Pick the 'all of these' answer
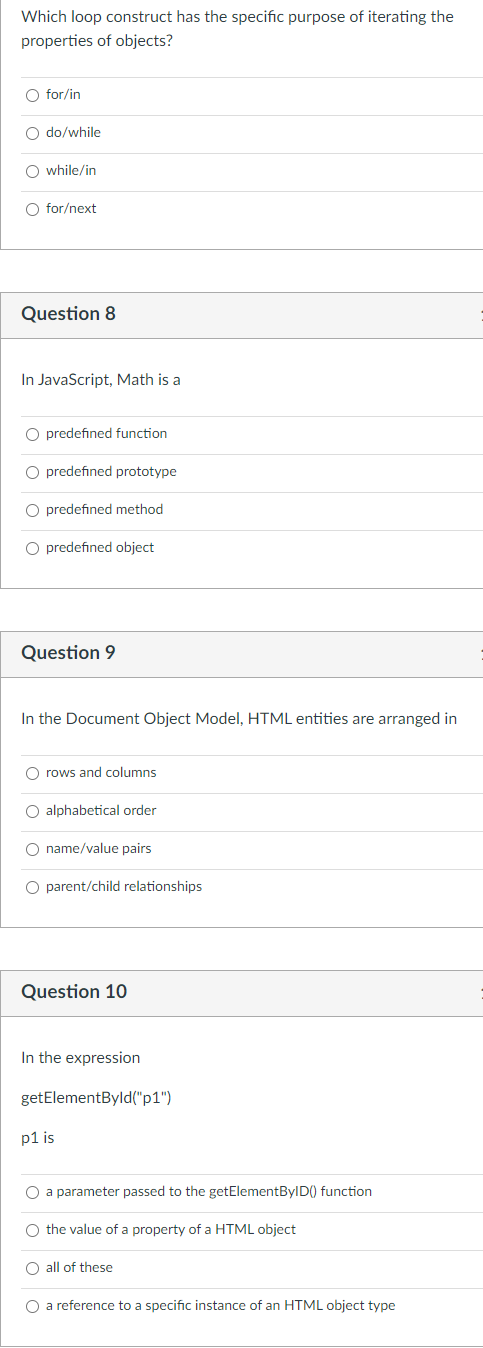The image size is (483, 1348). 33,1268
